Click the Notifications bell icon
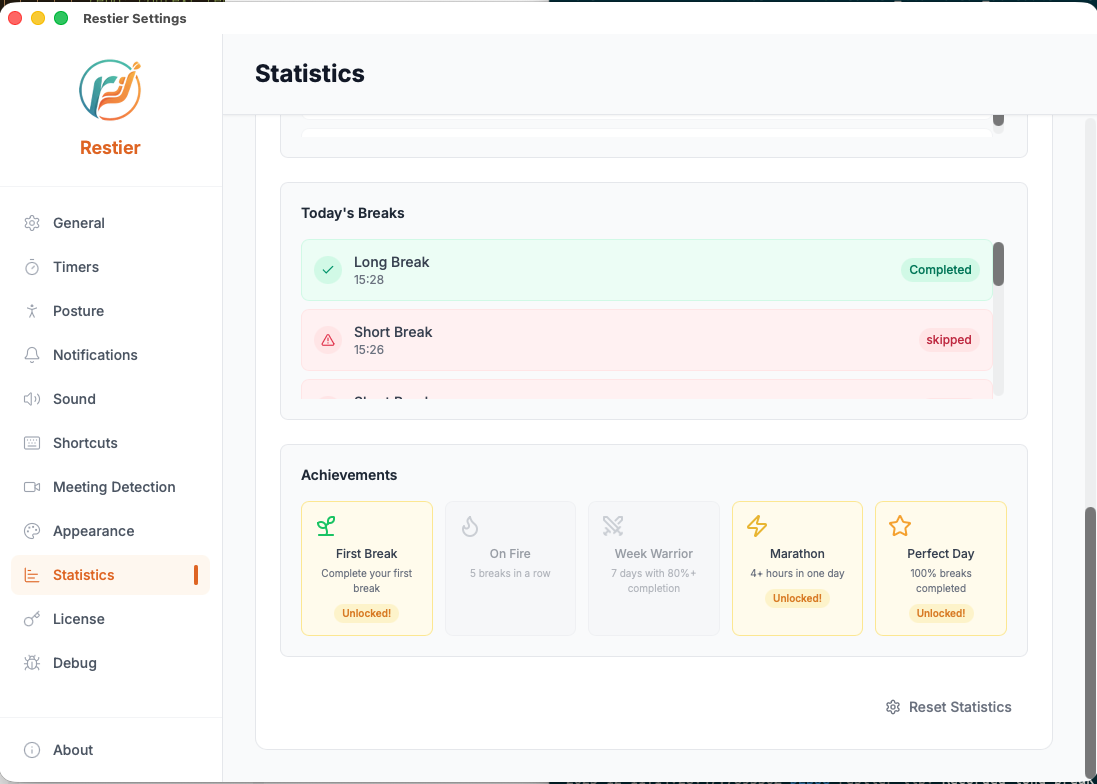Screen dimensions: 1097x784 [32, 355]
